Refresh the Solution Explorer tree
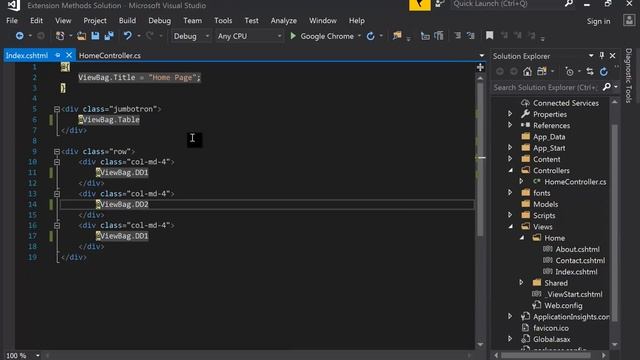 [604, 72]
